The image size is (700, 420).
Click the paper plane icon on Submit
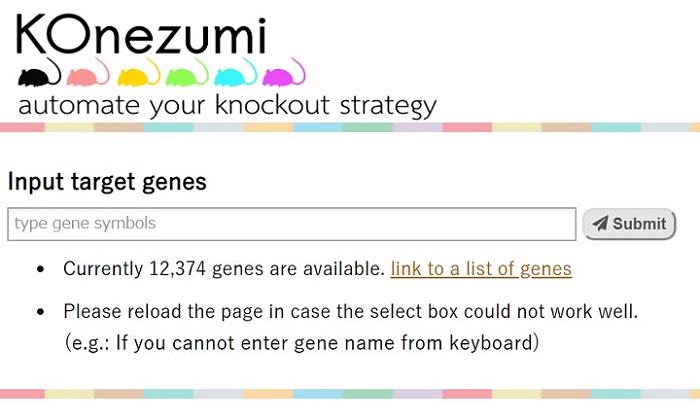(600, 224)
